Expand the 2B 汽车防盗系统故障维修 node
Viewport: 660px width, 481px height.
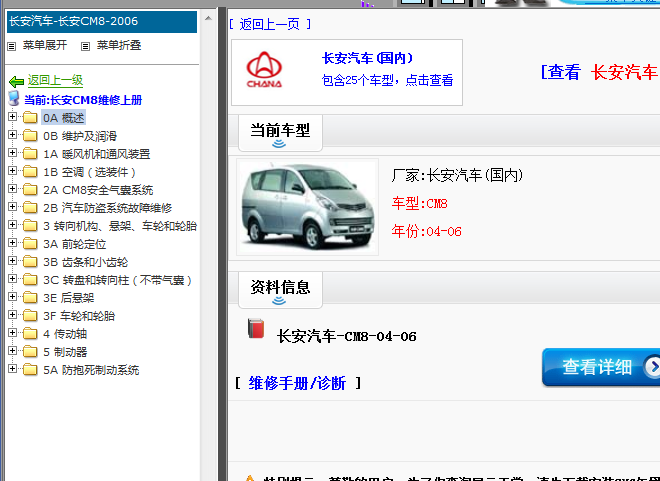click(13, 207)
